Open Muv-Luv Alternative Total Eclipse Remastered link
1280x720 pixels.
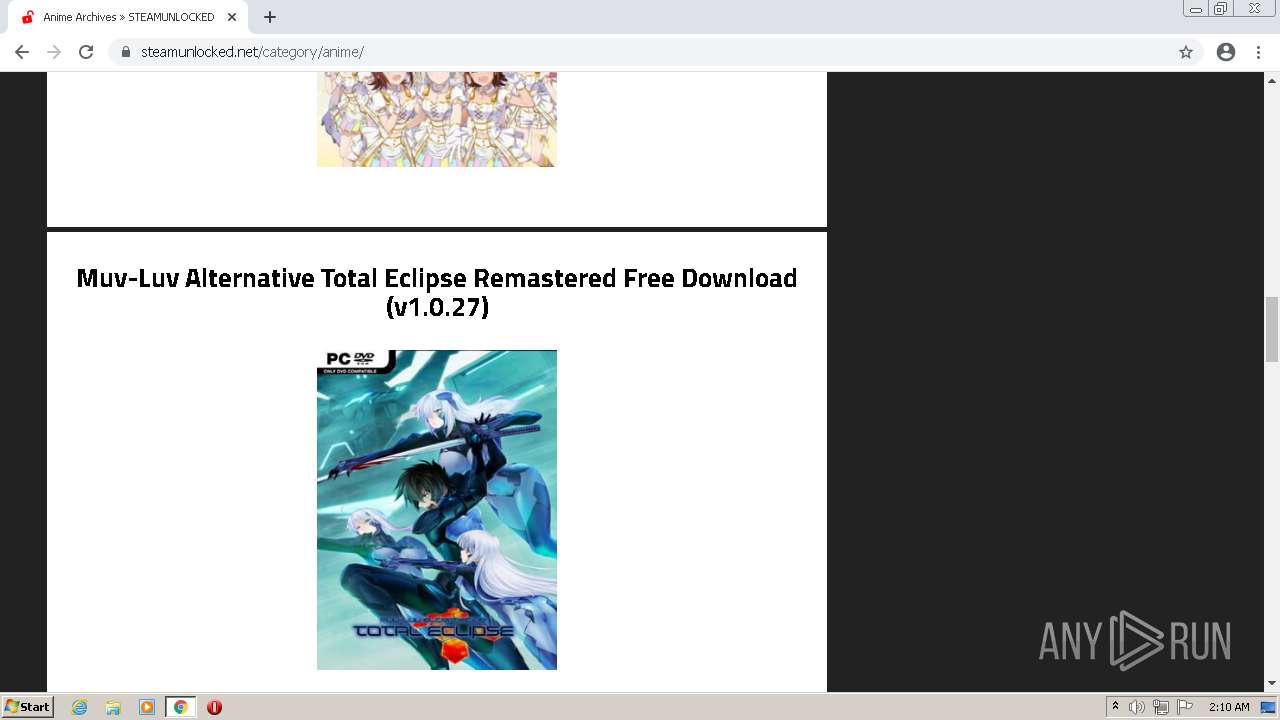pyautogui.click(x=437, y=292)
